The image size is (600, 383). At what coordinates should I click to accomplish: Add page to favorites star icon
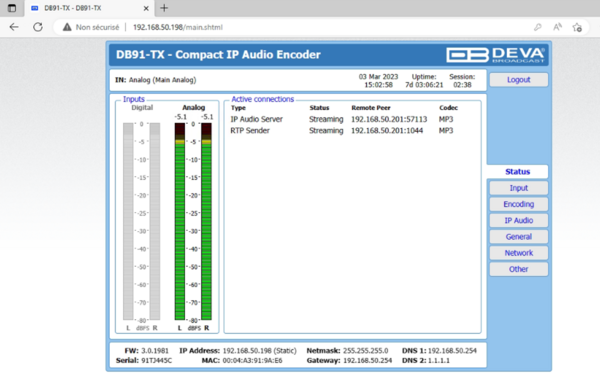point(577,27)
